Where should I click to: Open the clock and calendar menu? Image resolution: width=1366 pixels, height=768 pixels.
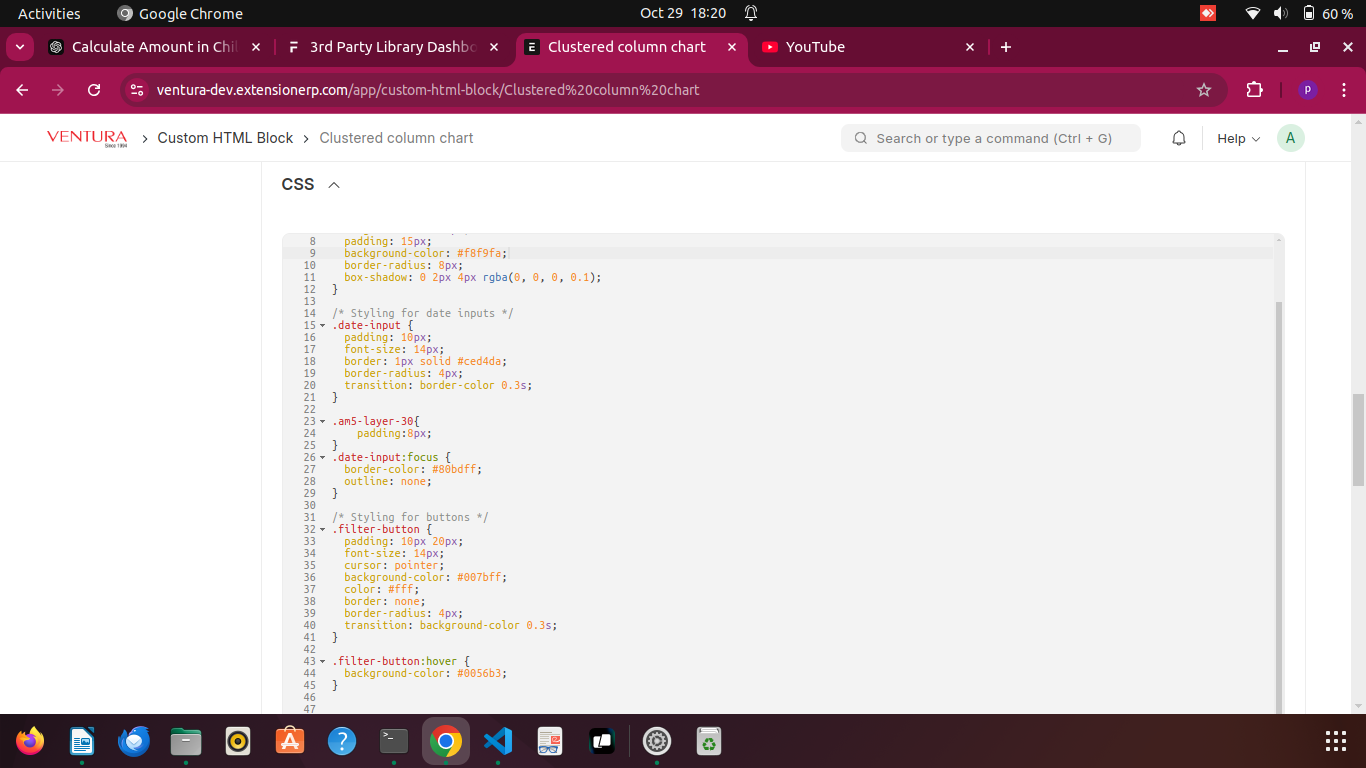click(683, 13)
